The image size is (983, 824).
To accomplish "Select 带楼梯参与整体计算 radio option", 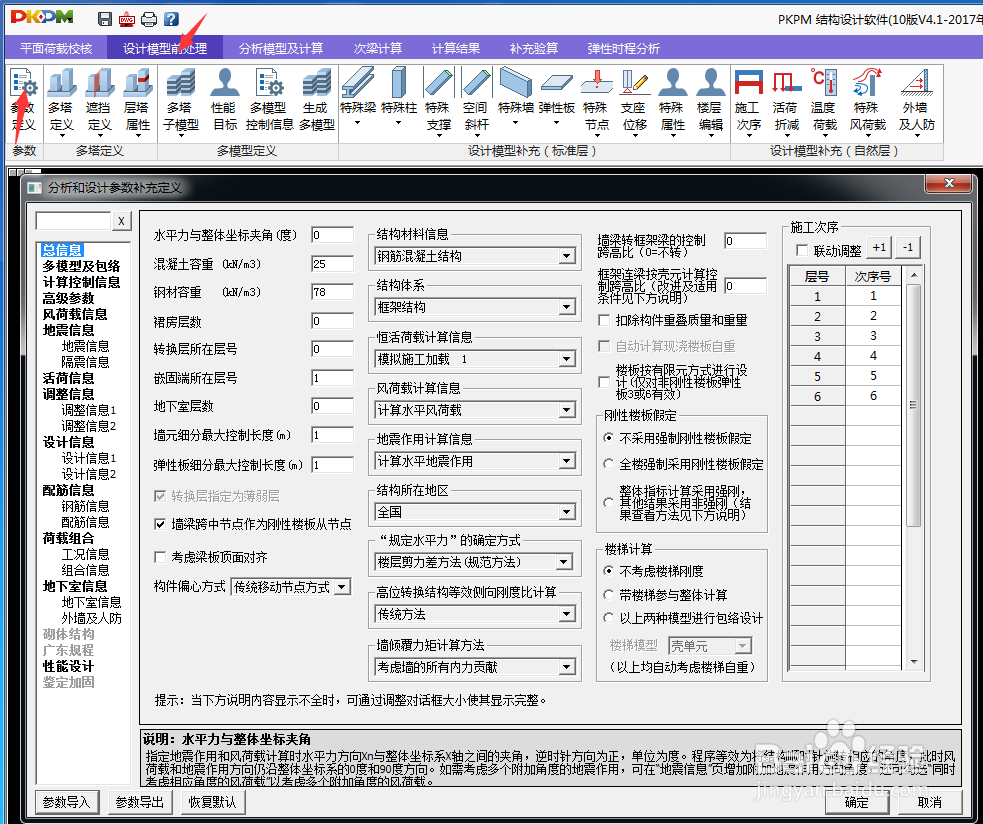I will click(x=608, y=594).
